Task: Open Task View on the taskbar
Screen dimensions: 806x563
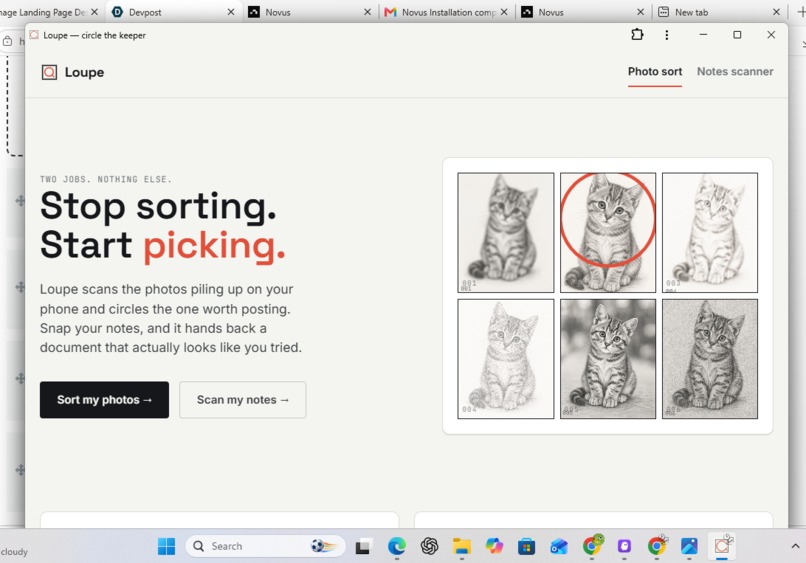Action: click(x=363, y=546)
